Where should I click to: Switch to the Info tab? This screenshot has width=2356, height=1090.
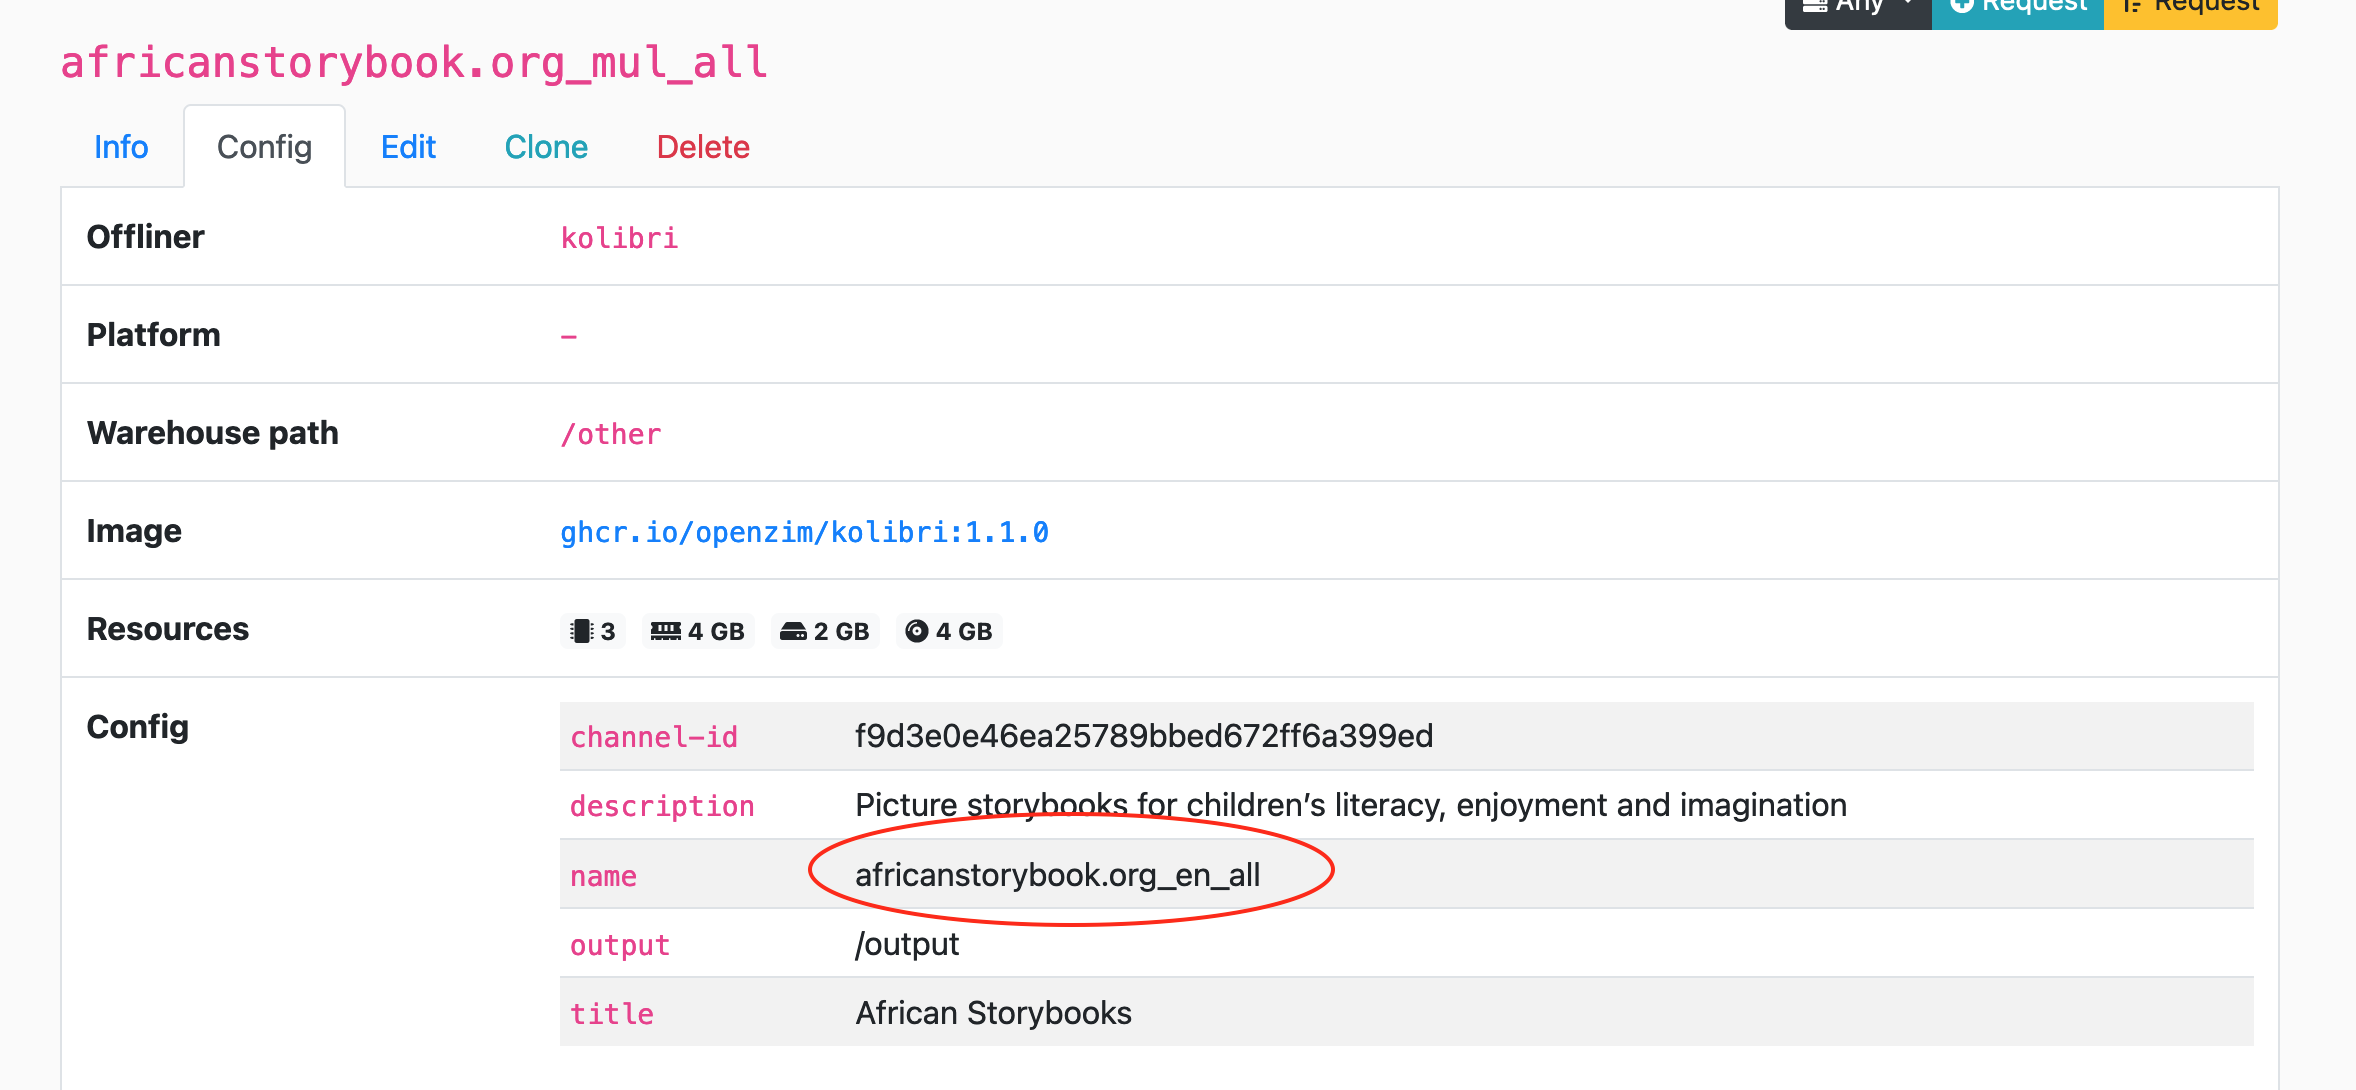coord(120,146)
